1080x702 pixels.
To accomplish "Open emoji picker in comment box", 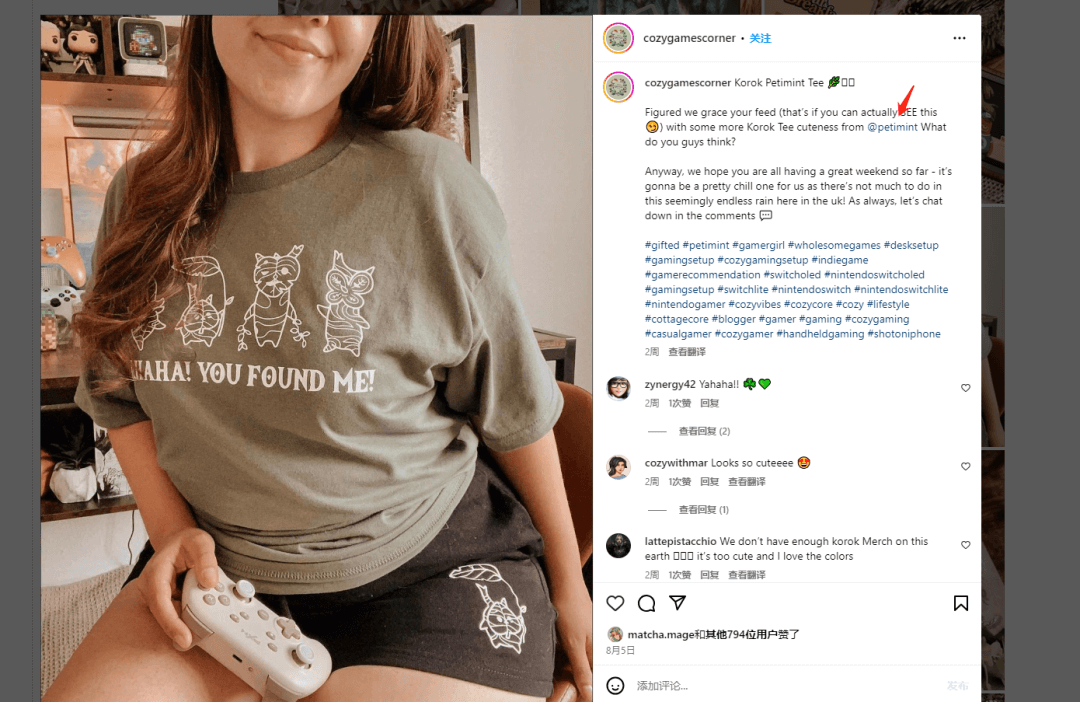I will 616,686.
